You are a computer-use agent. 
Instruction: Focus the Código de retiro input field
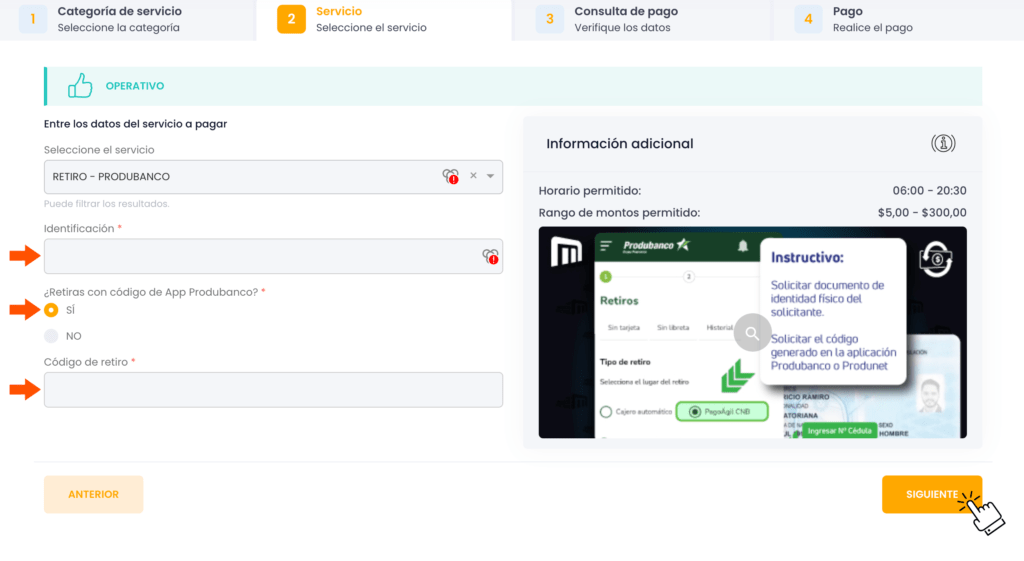coord(273,390)
